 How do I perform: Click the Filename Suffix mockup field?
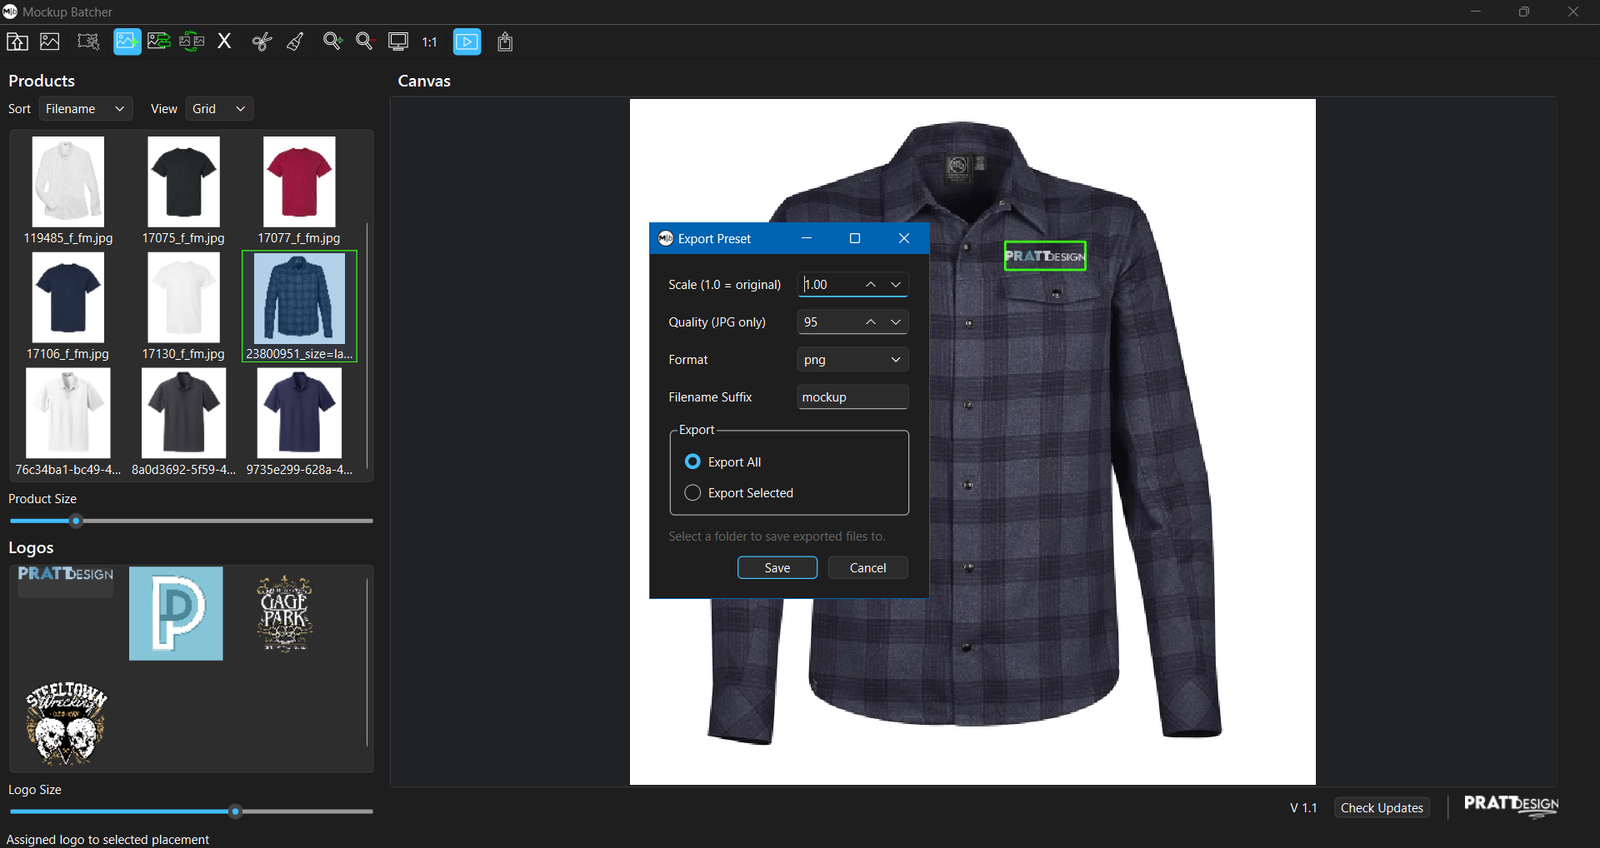click(853, 397)
